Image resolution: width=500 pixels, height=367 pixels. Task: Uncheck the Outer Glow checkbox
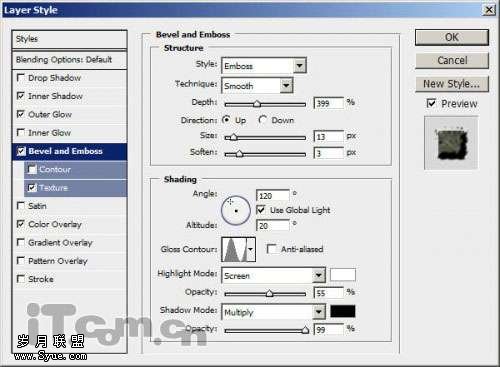21,115
